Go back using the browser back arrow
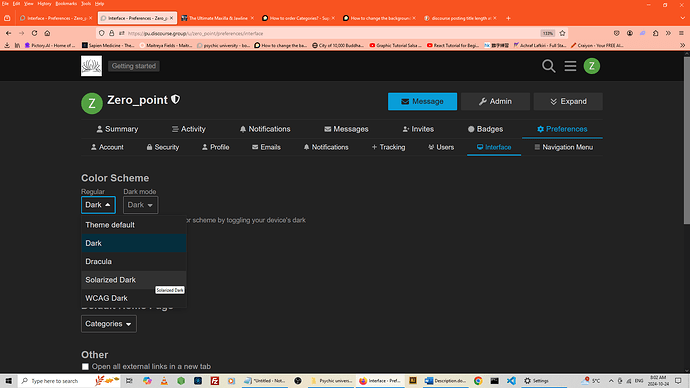 tap(8, 33)
